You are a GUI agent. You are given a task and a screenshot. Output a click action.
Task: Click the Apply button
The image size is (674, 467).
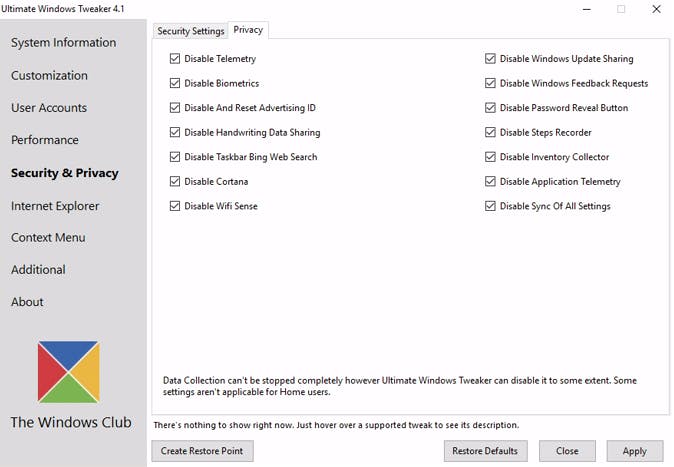coord(634,451)
